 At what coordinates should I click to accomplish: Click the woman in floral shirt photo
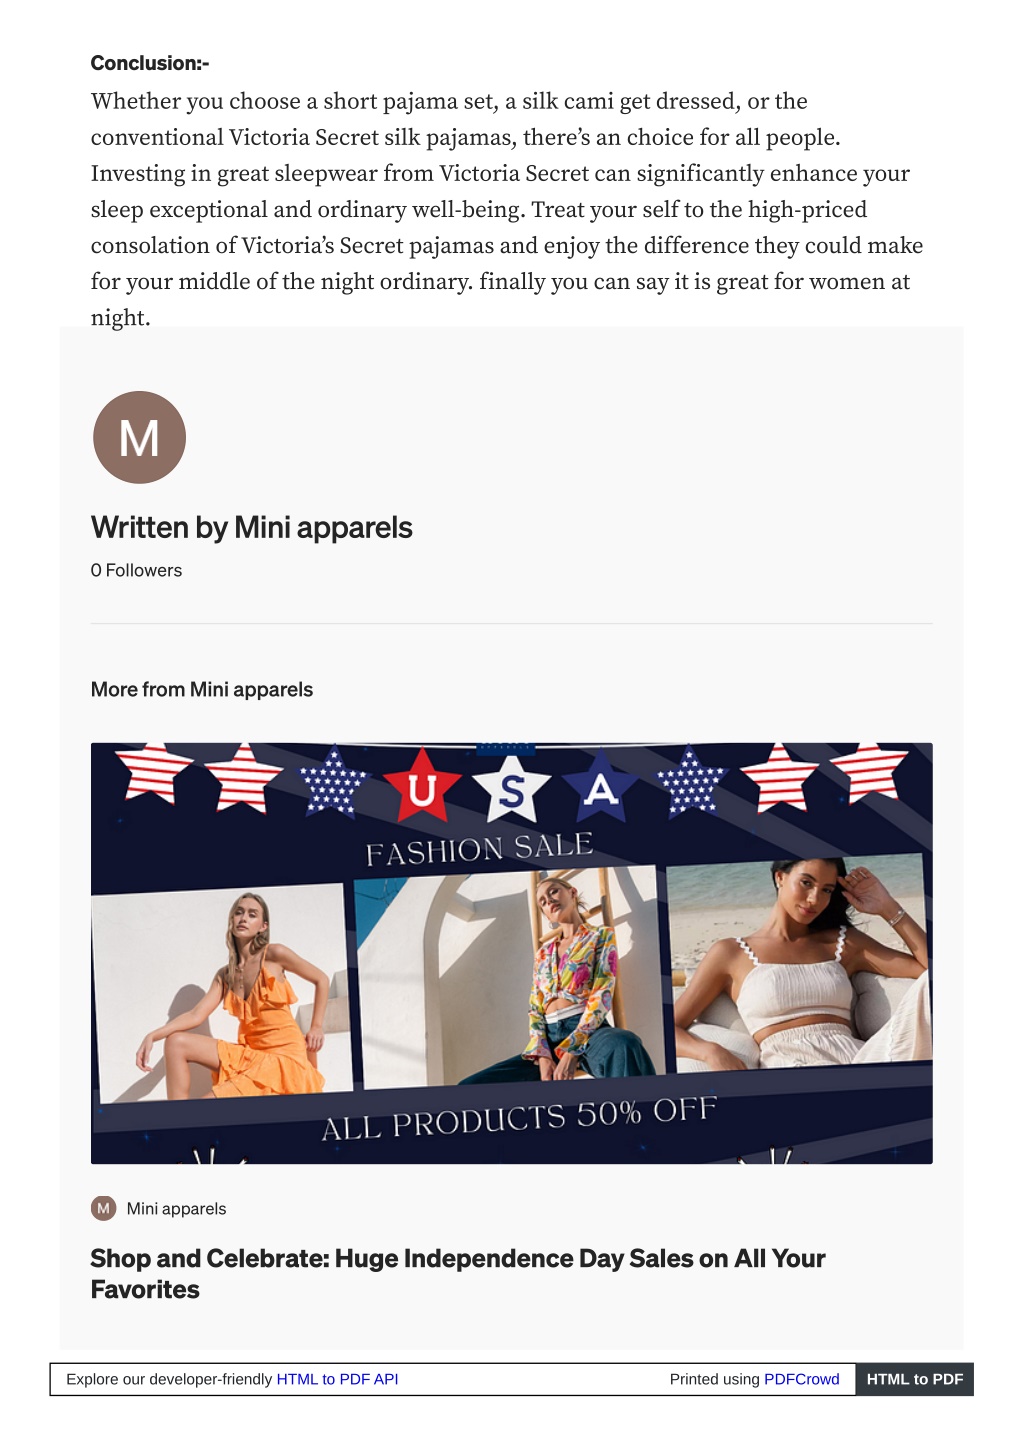510,977
